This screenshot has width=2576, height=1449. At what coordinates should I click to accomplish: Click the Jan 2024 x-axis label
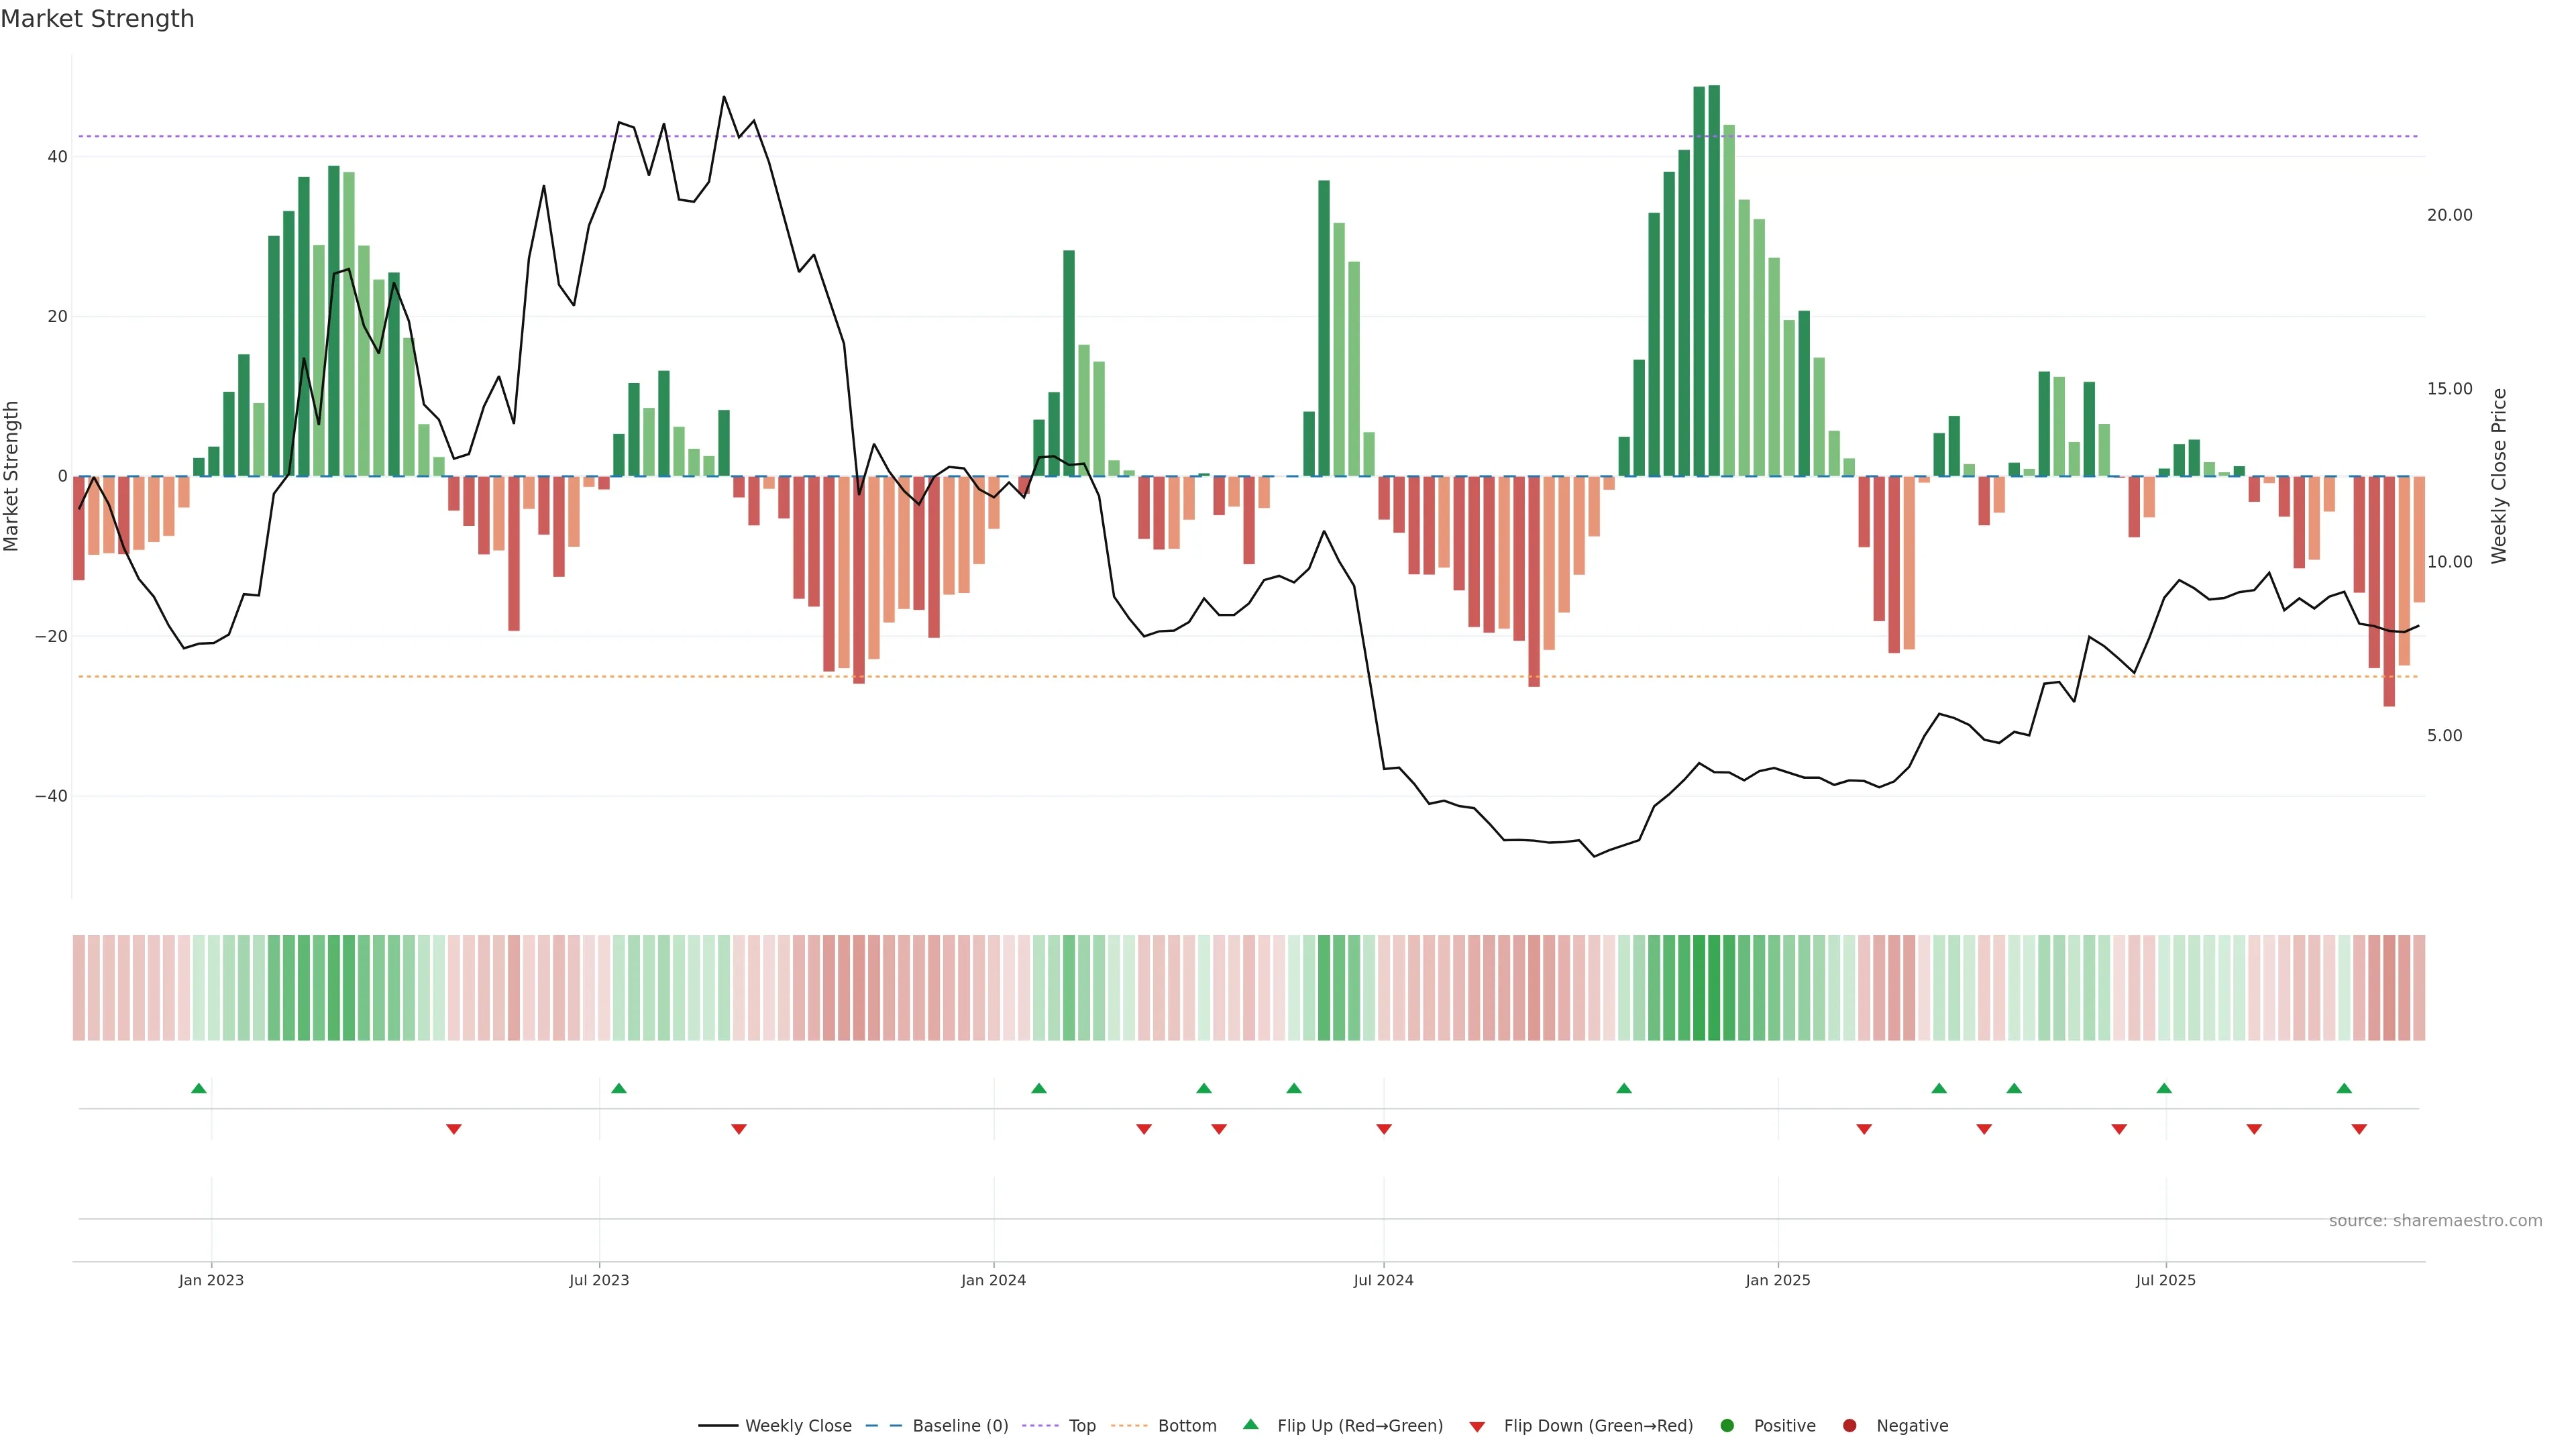(x=993, y=1280)
